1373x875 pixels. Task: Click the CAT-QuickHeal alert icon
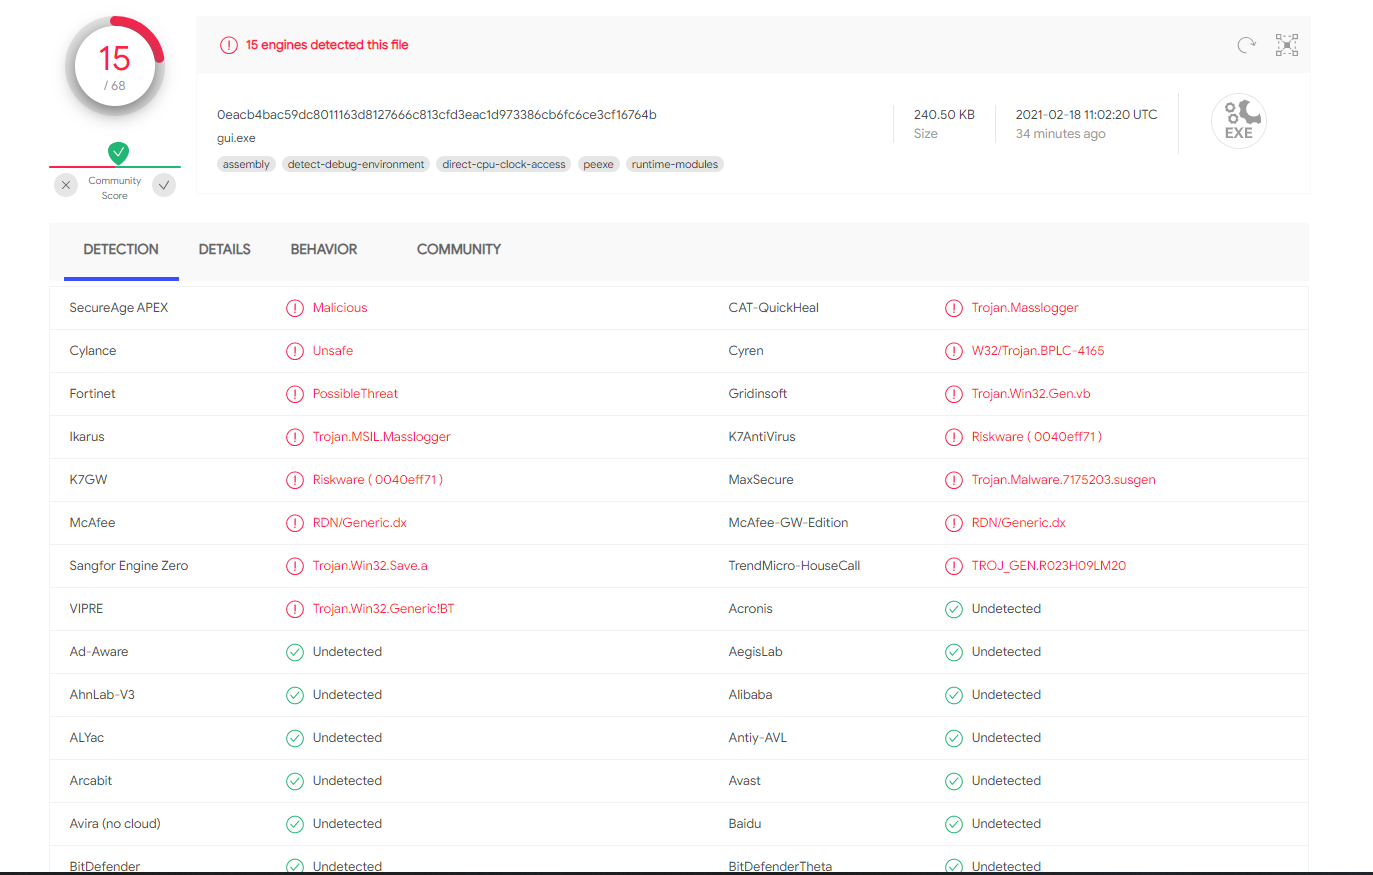tap(954, 308)
